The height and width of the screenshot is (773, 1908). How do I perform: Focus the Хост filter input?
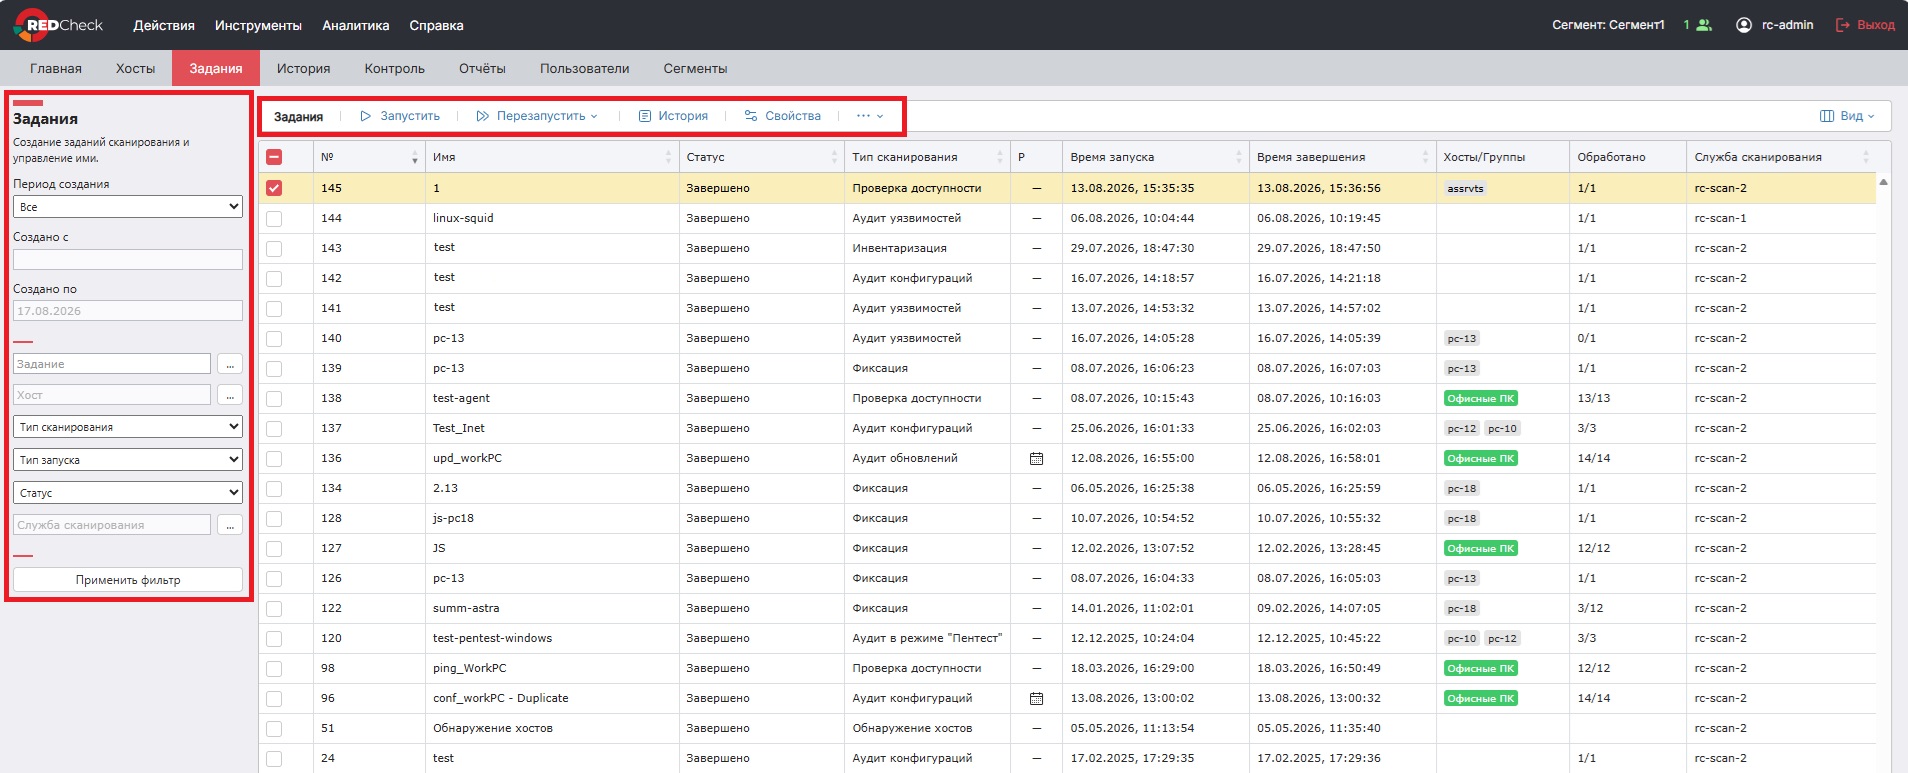[x=112, y=395]
